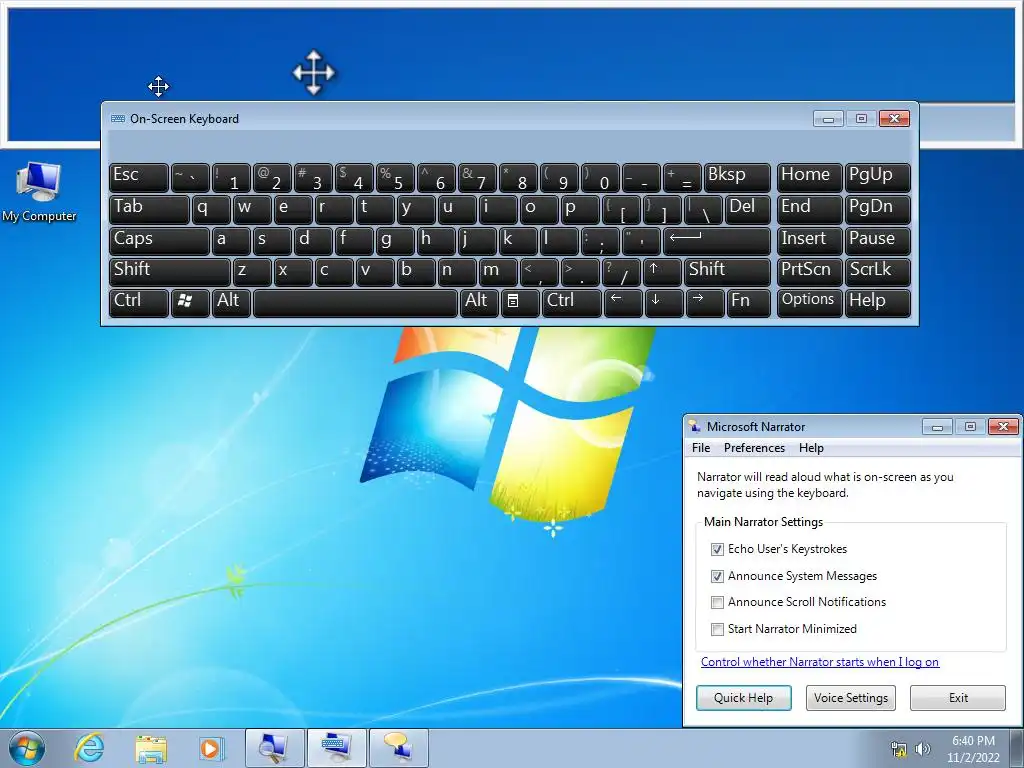Click the right arrow key
The width and height of the screenshot is (1024, 768).
[x=705, y=303]
